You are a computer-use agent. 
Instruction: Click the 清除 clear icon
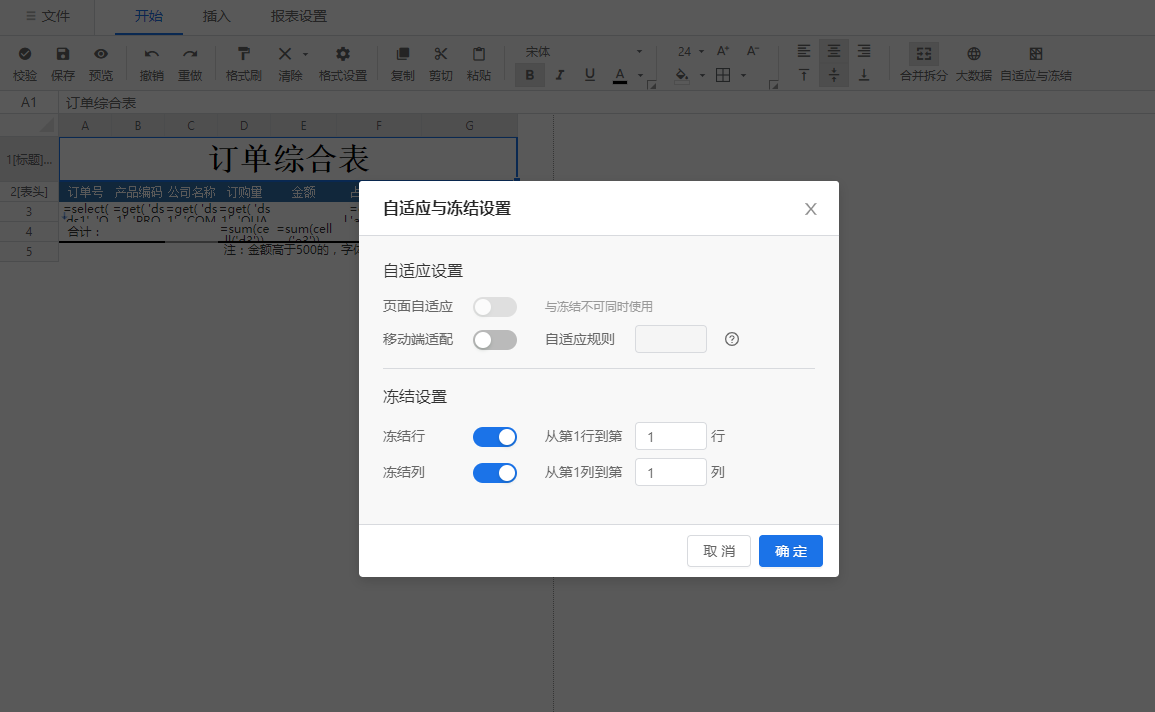click(x=285, y=54)
